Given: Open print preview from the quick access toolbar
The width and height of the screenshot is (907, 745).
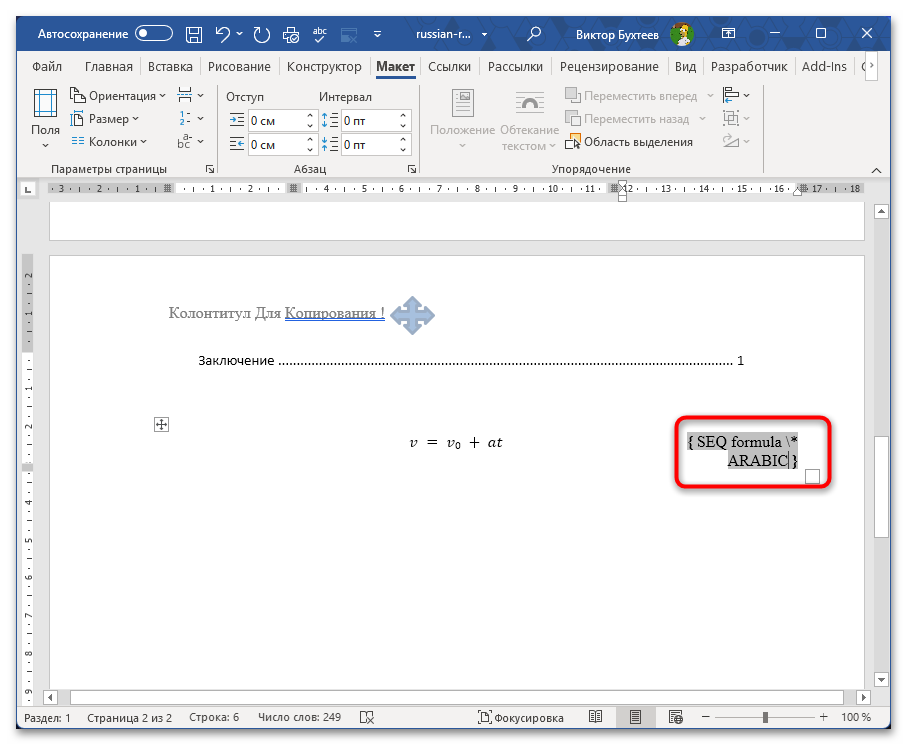Looking at the screenshot, I should (x=290, y=35).
